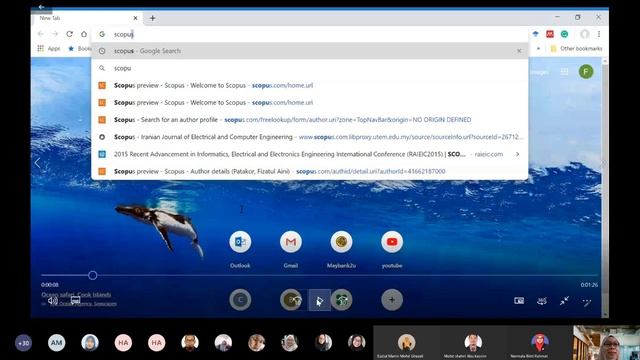The height and width of the screenshot is (360, 640).
Task: Toggle captions in the video player
Action: coord(75,301)
